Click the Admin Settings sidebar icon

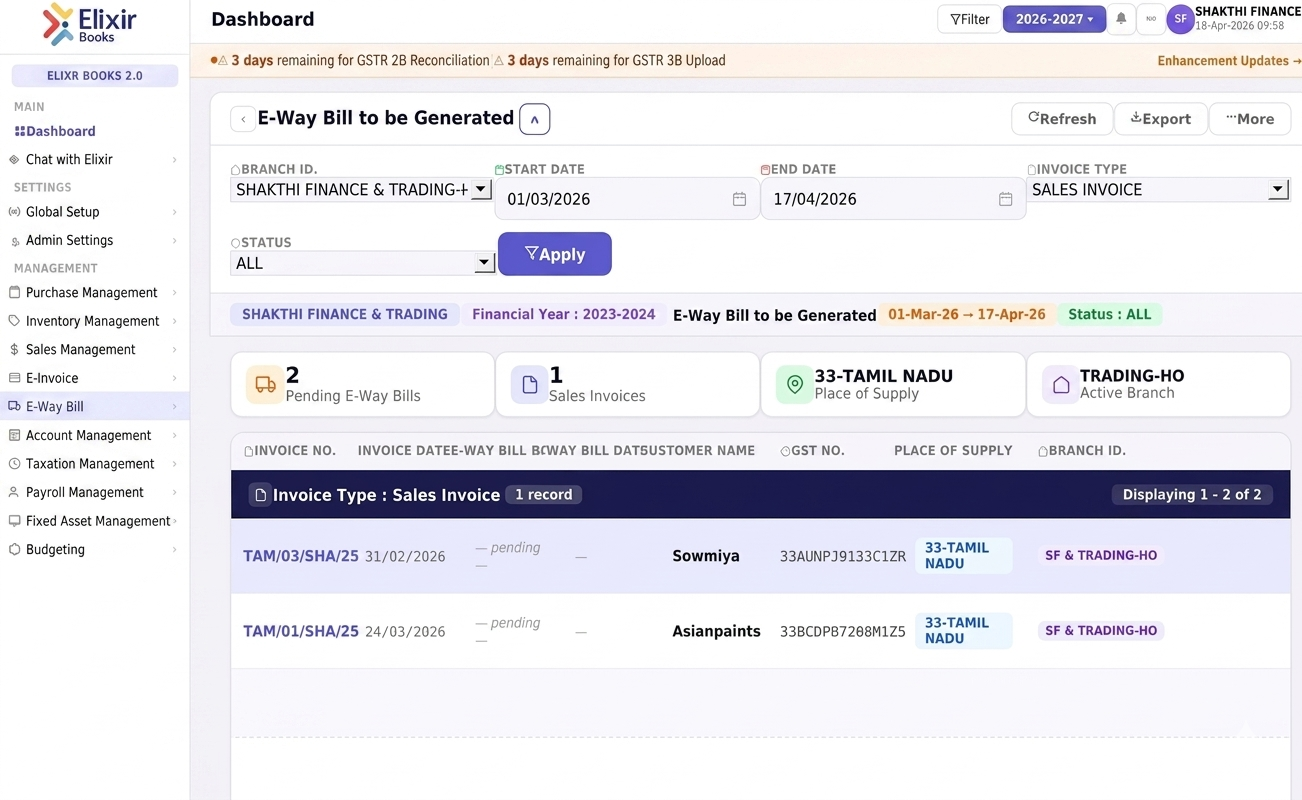click(x=15, y=241)
